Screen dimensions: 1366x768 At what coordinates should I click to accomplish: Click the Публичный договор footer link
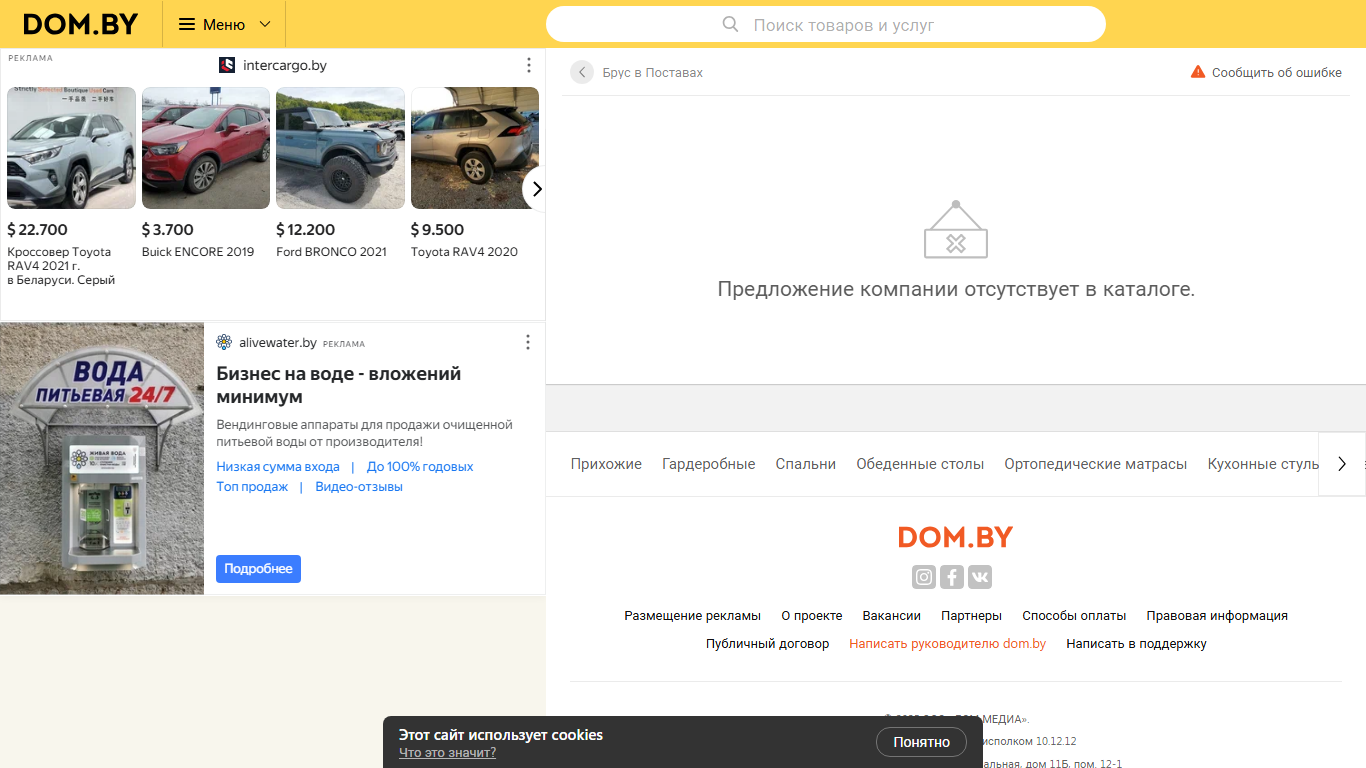(x=768, y=644)
